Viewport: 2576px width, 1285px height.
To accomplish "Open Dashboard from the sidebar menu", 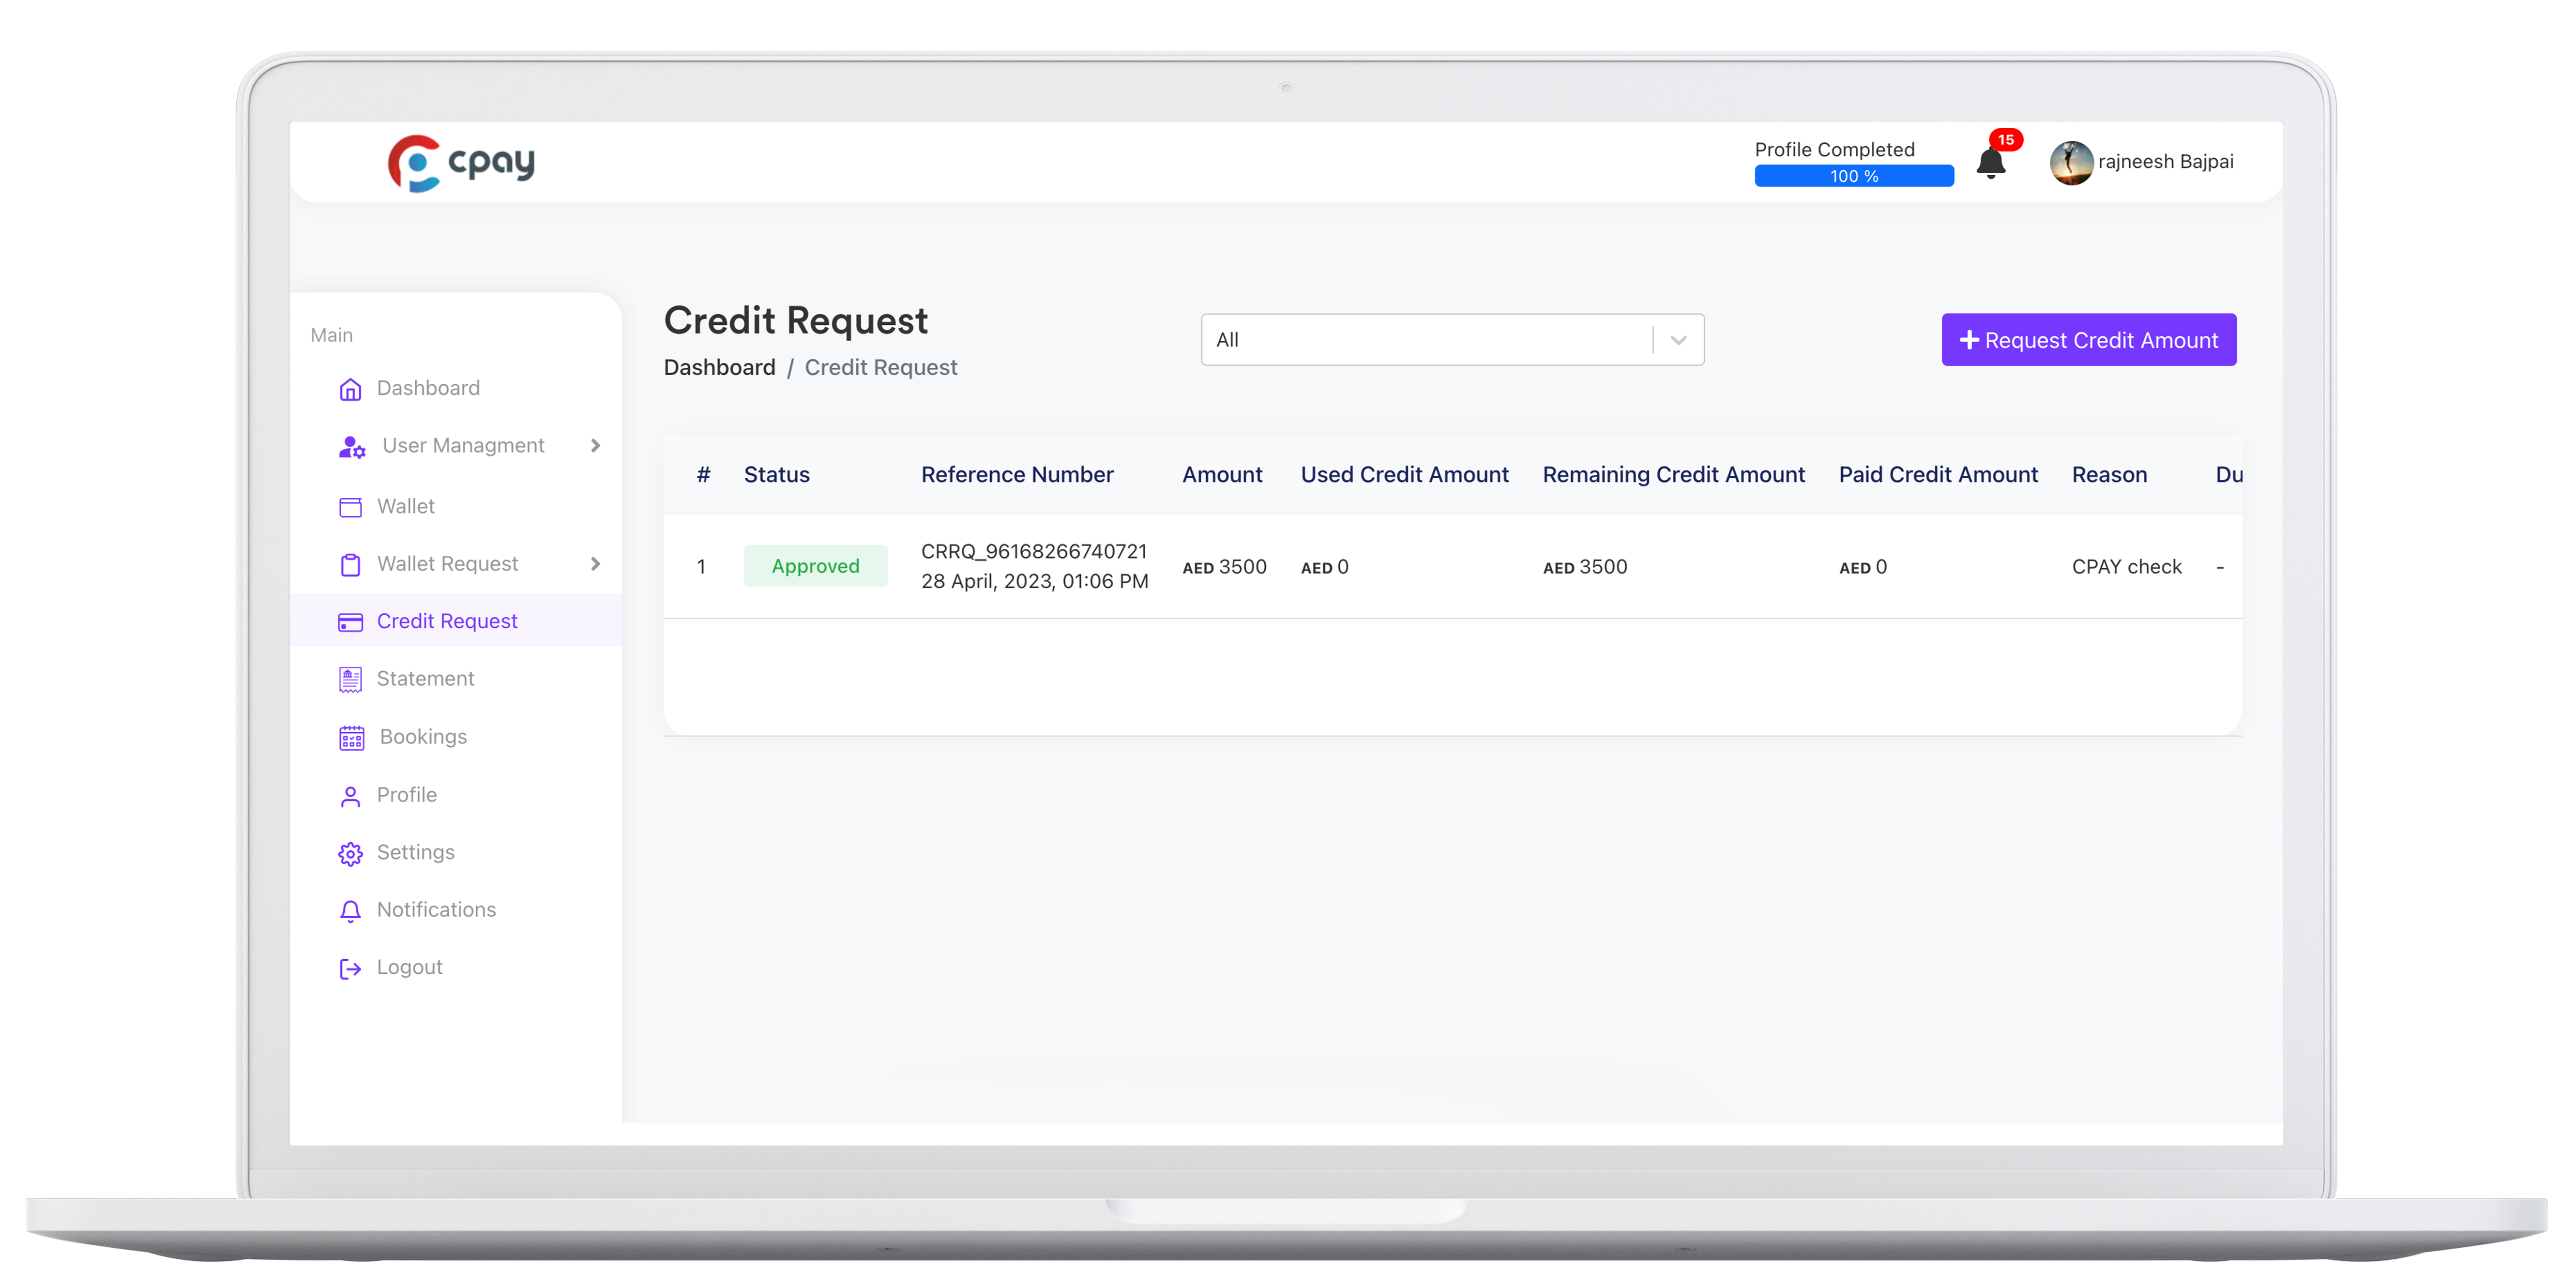I will (x=428, y=388).
